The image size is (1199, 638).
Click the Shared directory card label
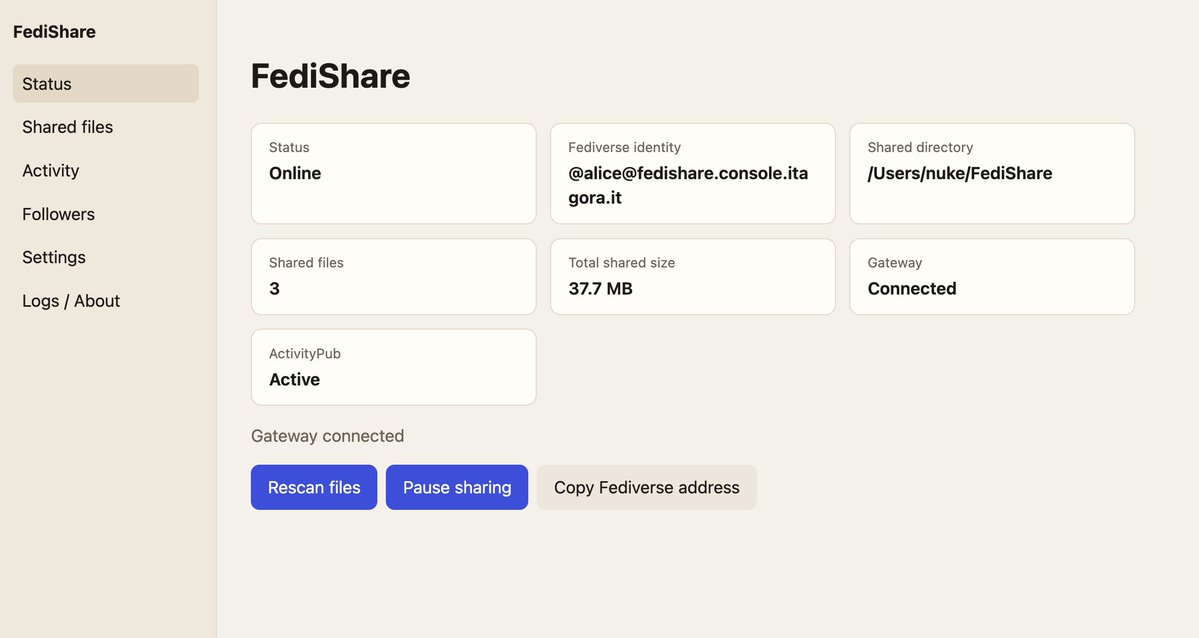[920, 147]
